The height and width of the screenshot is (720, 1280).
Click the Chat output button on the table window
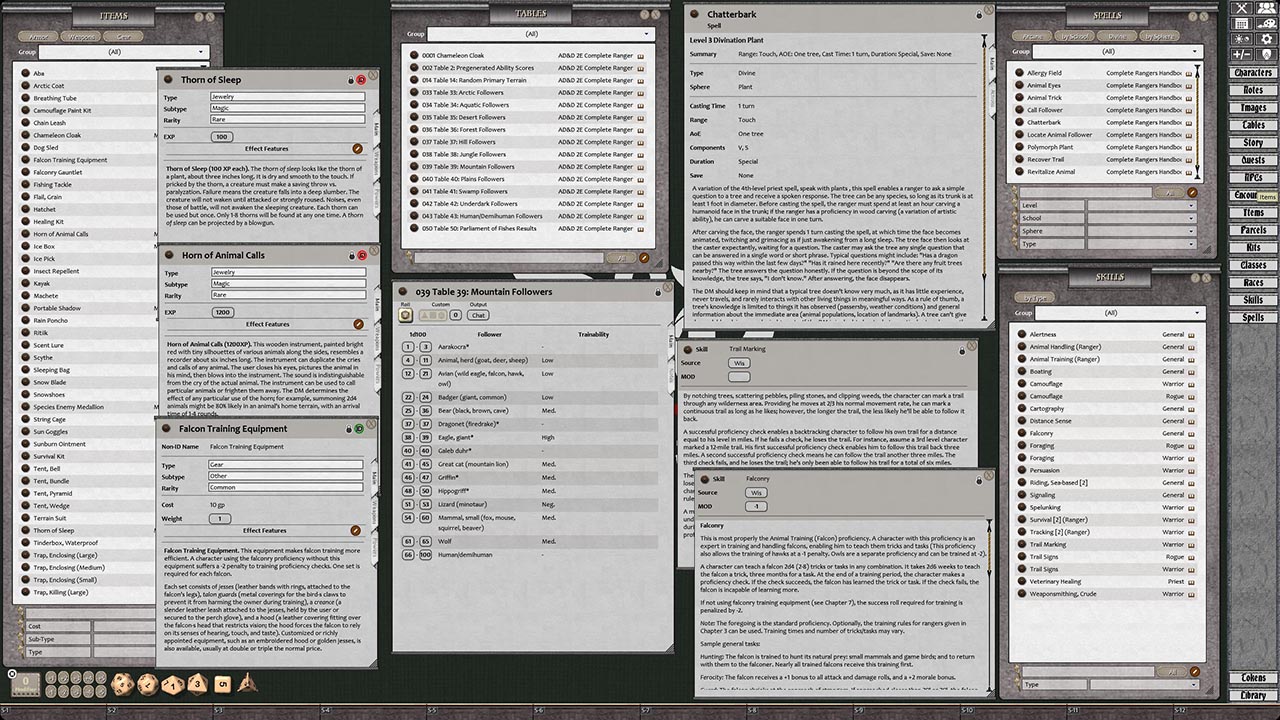click(478, 315)
